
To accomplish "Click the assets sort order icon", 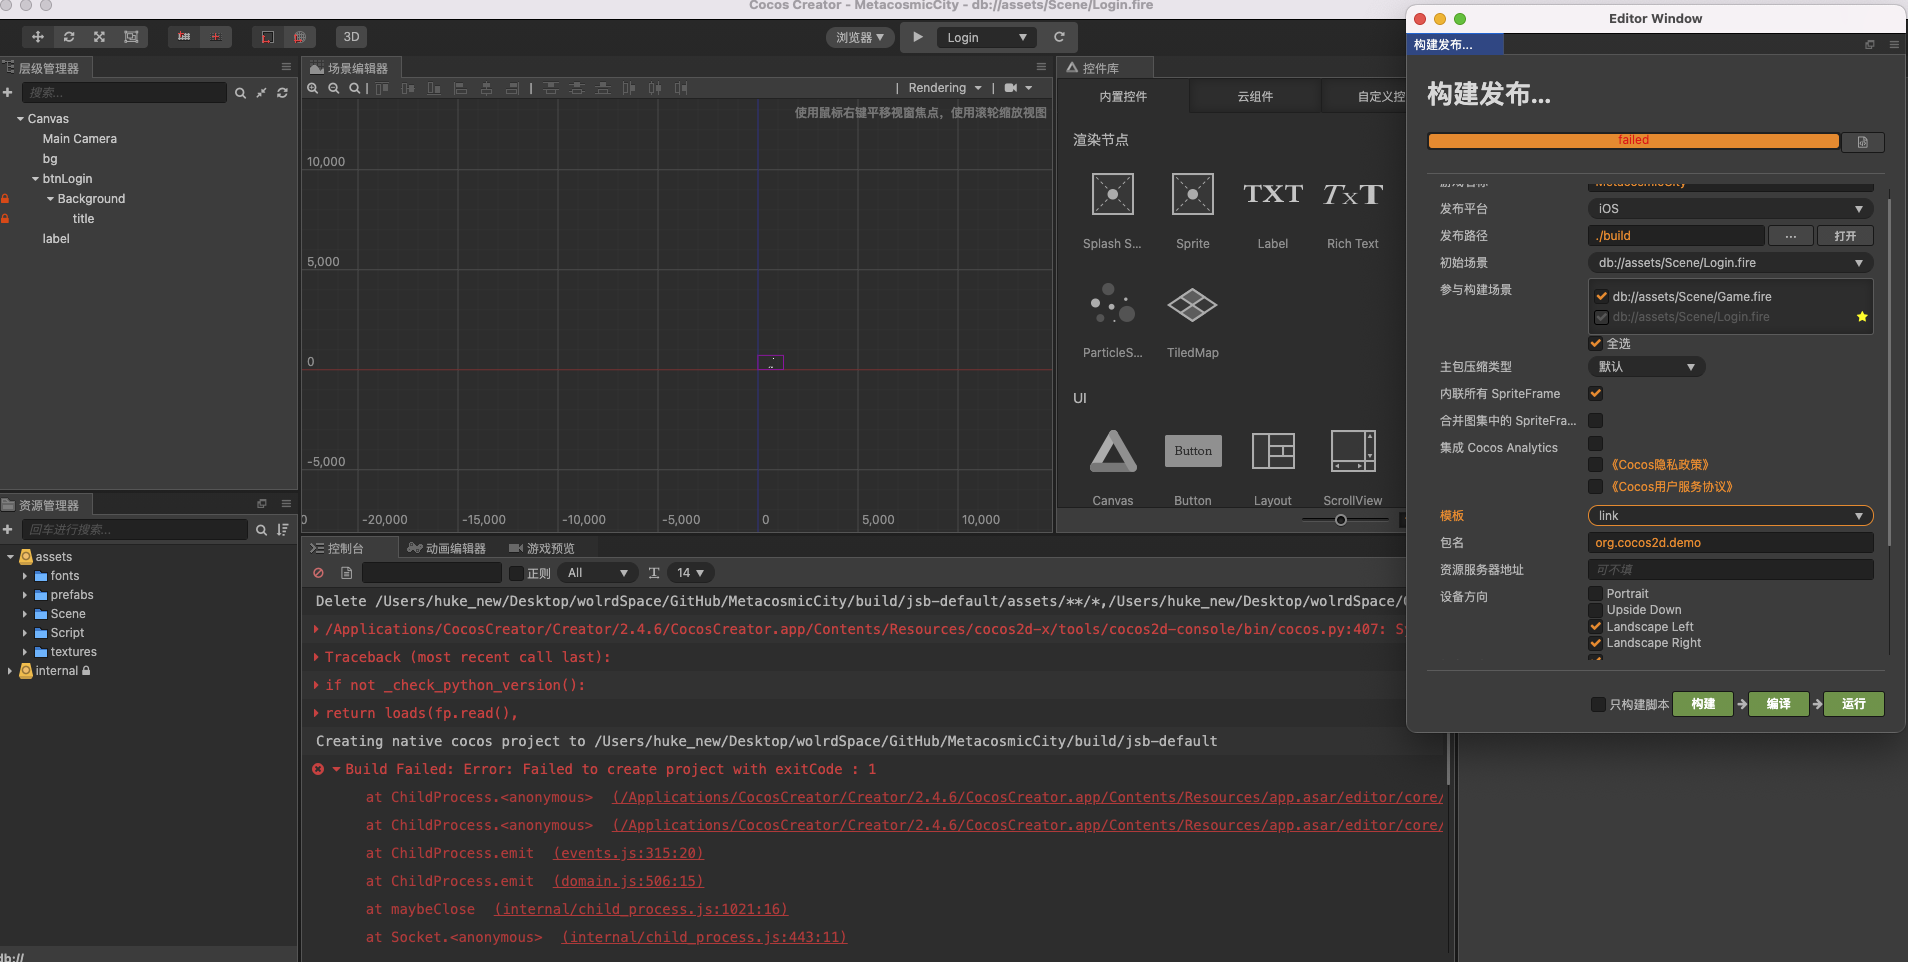I will pyautogui.click(x=283, y=529).
